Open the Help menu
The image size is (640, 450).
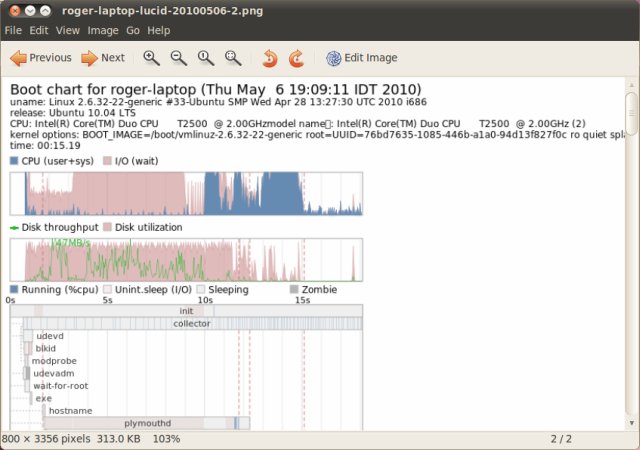point(159,31)
